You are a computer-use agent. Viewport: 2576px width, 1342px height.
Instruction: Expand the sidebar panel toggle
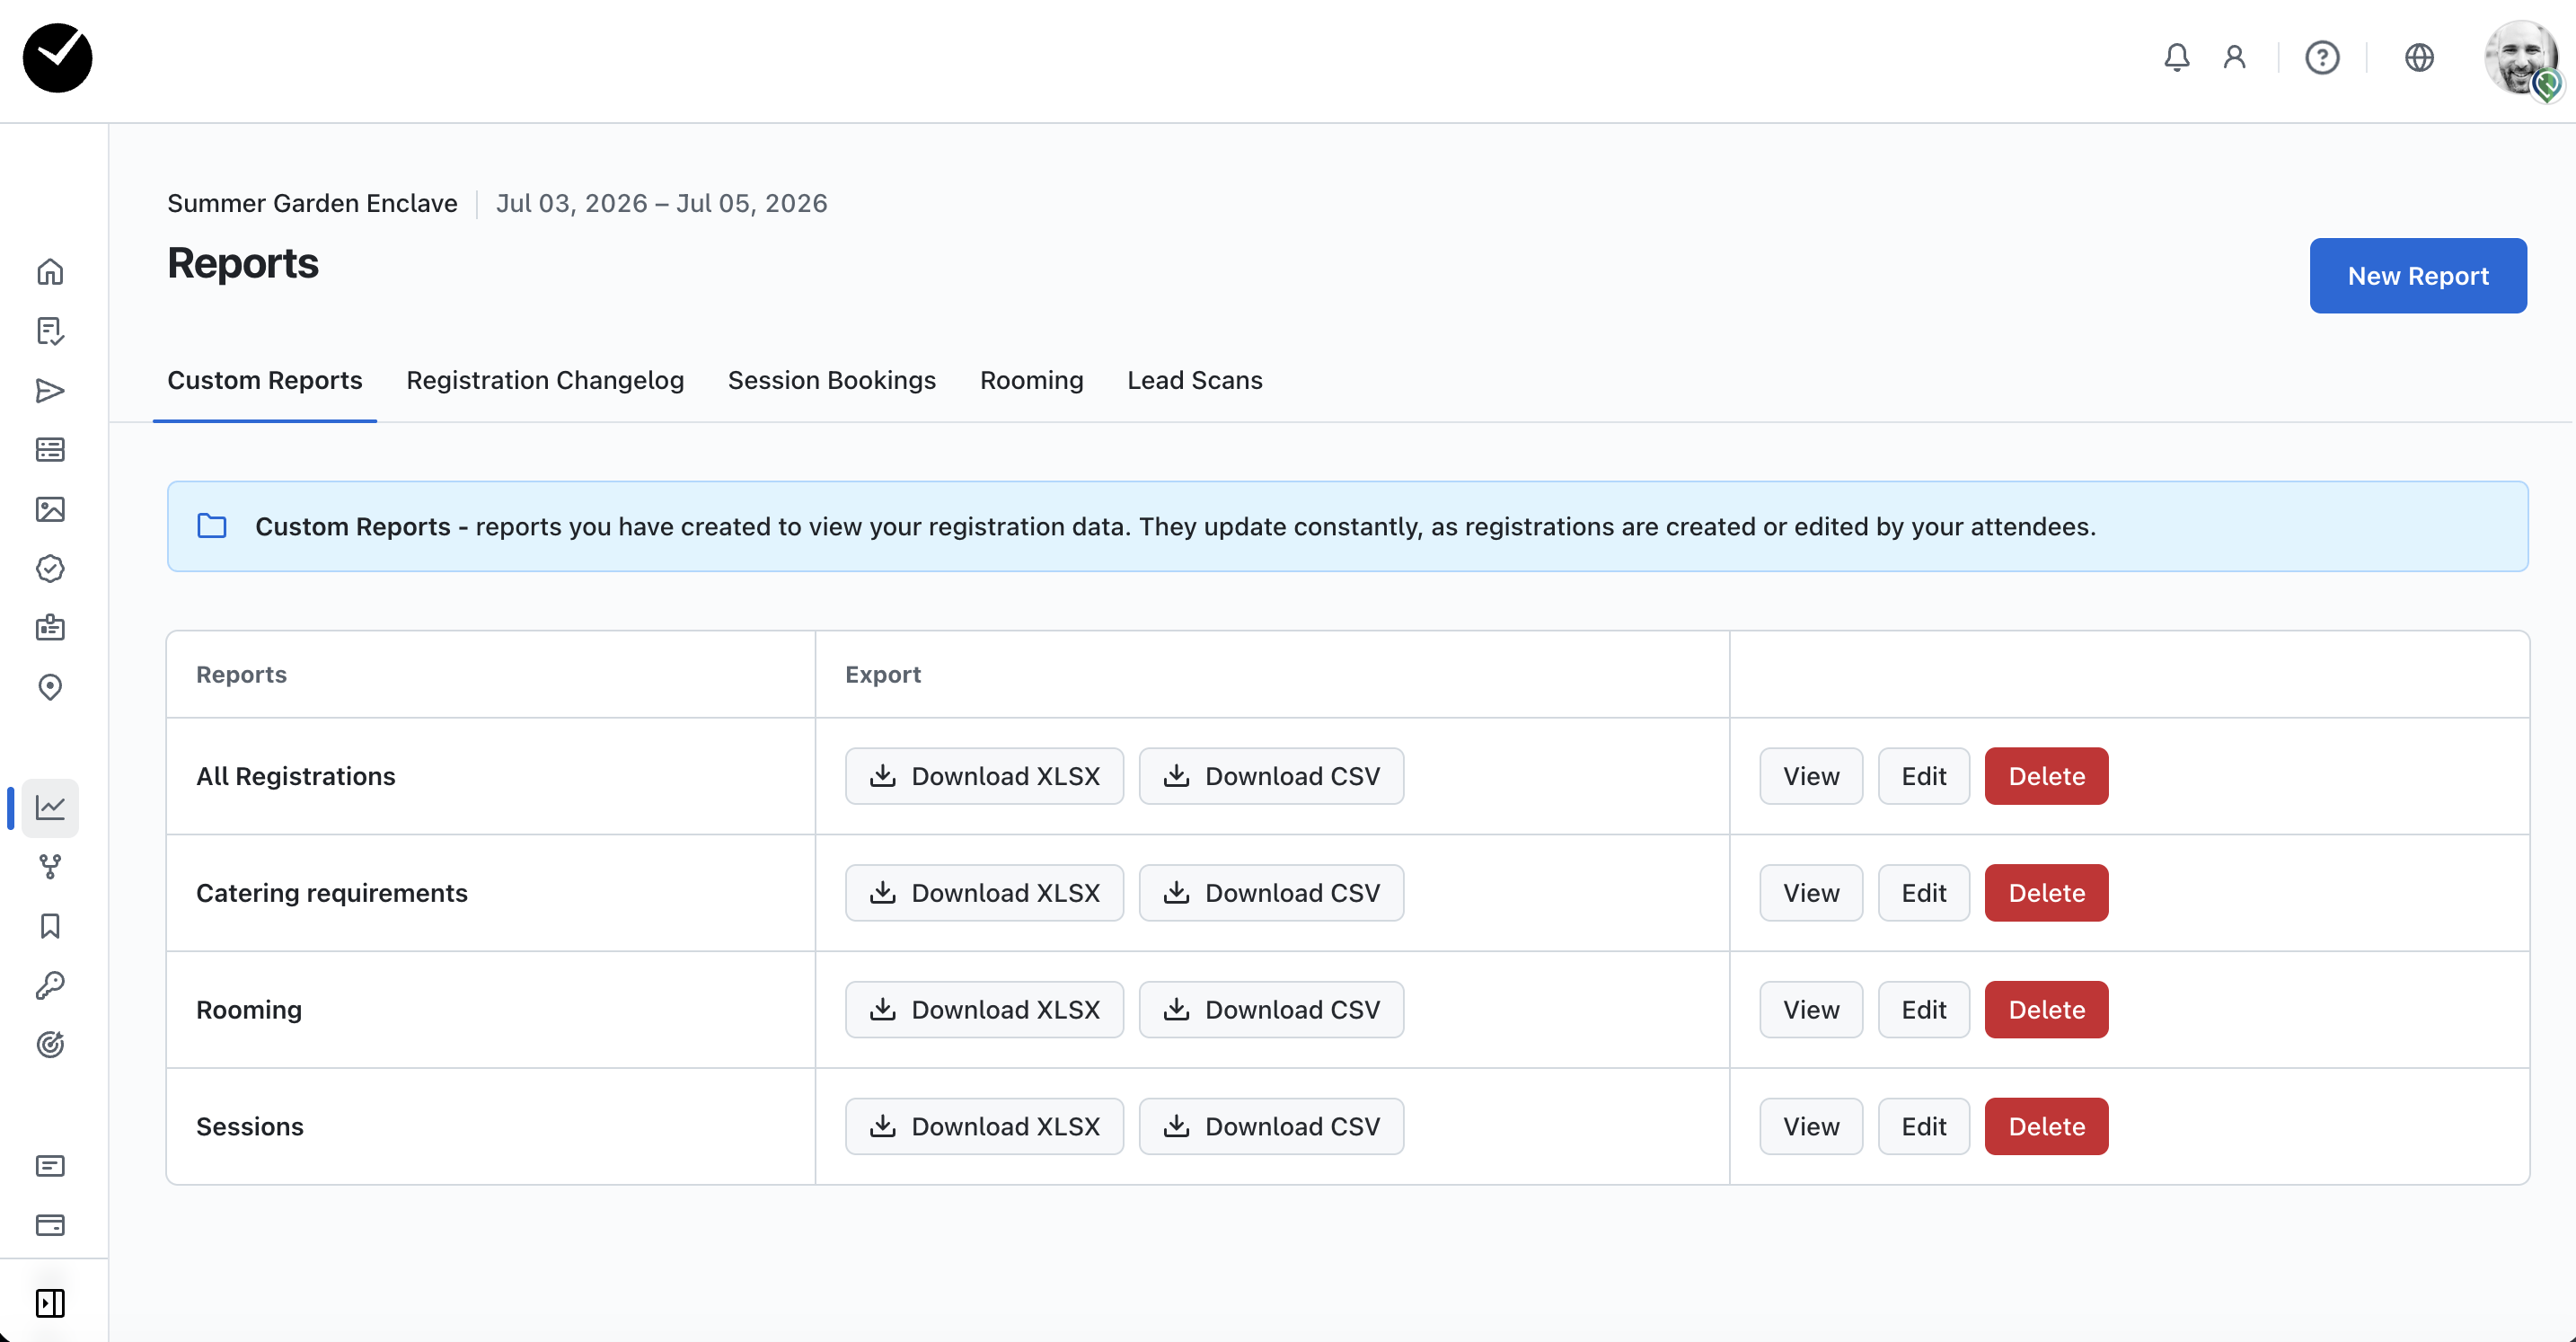[x=50, y=1303]
